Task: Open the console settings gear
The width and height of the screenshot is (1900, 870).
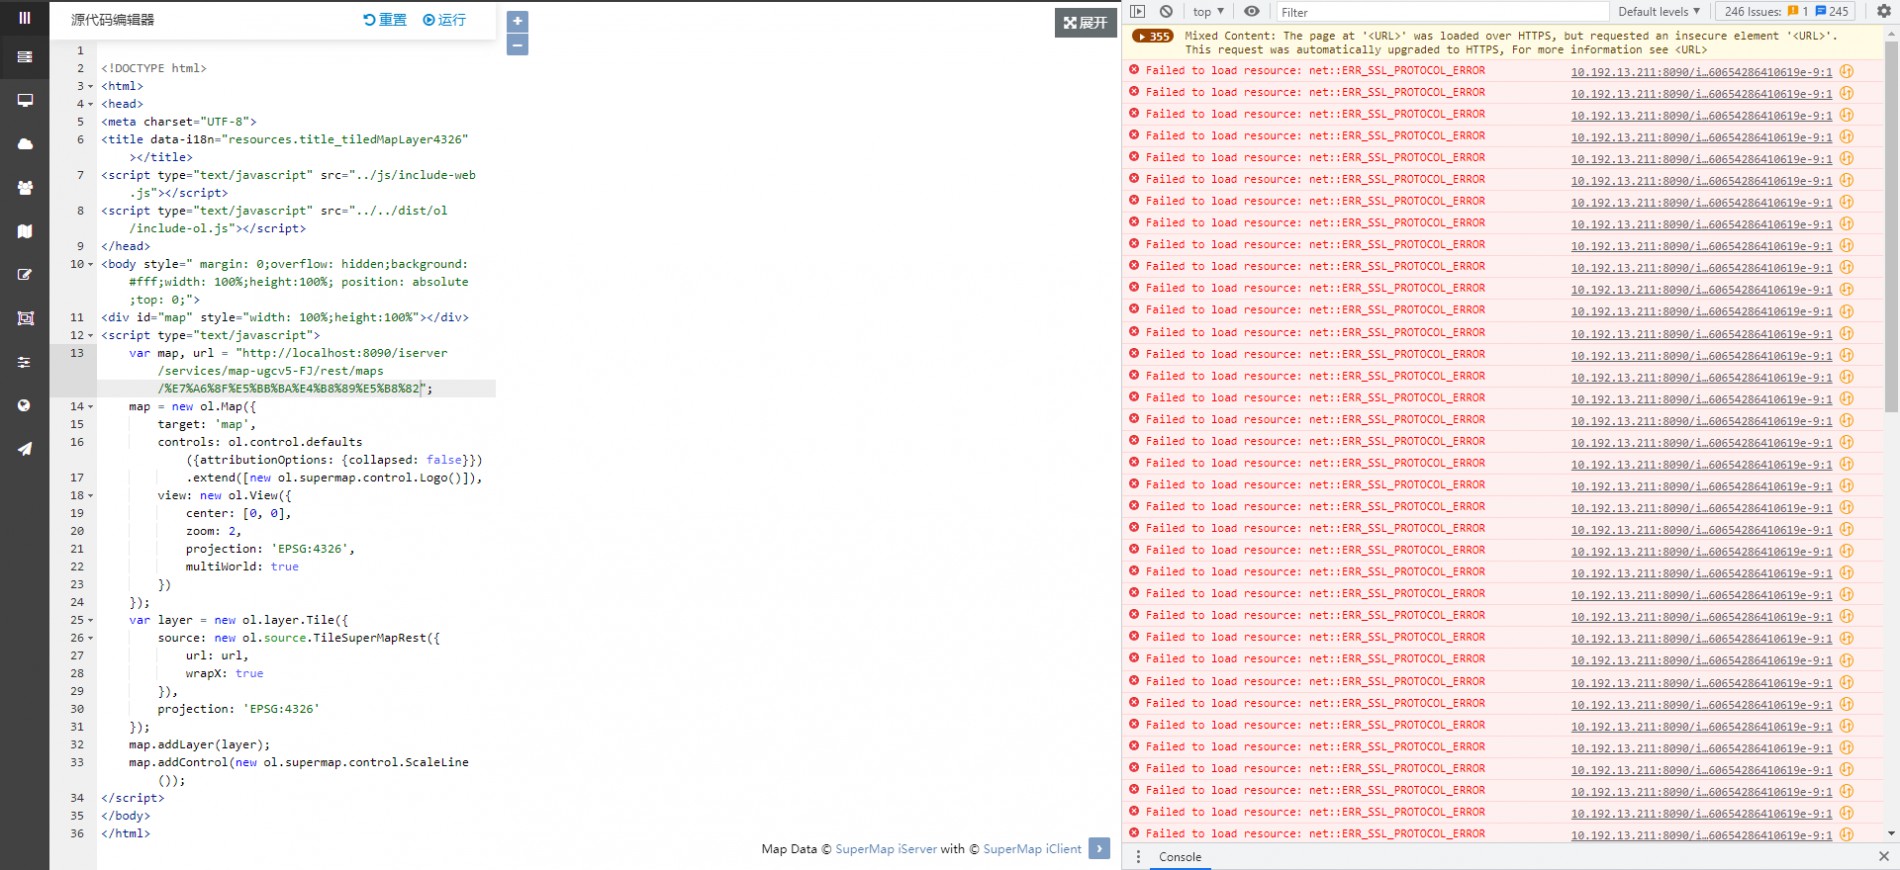Action: [x=1884, y=12]
